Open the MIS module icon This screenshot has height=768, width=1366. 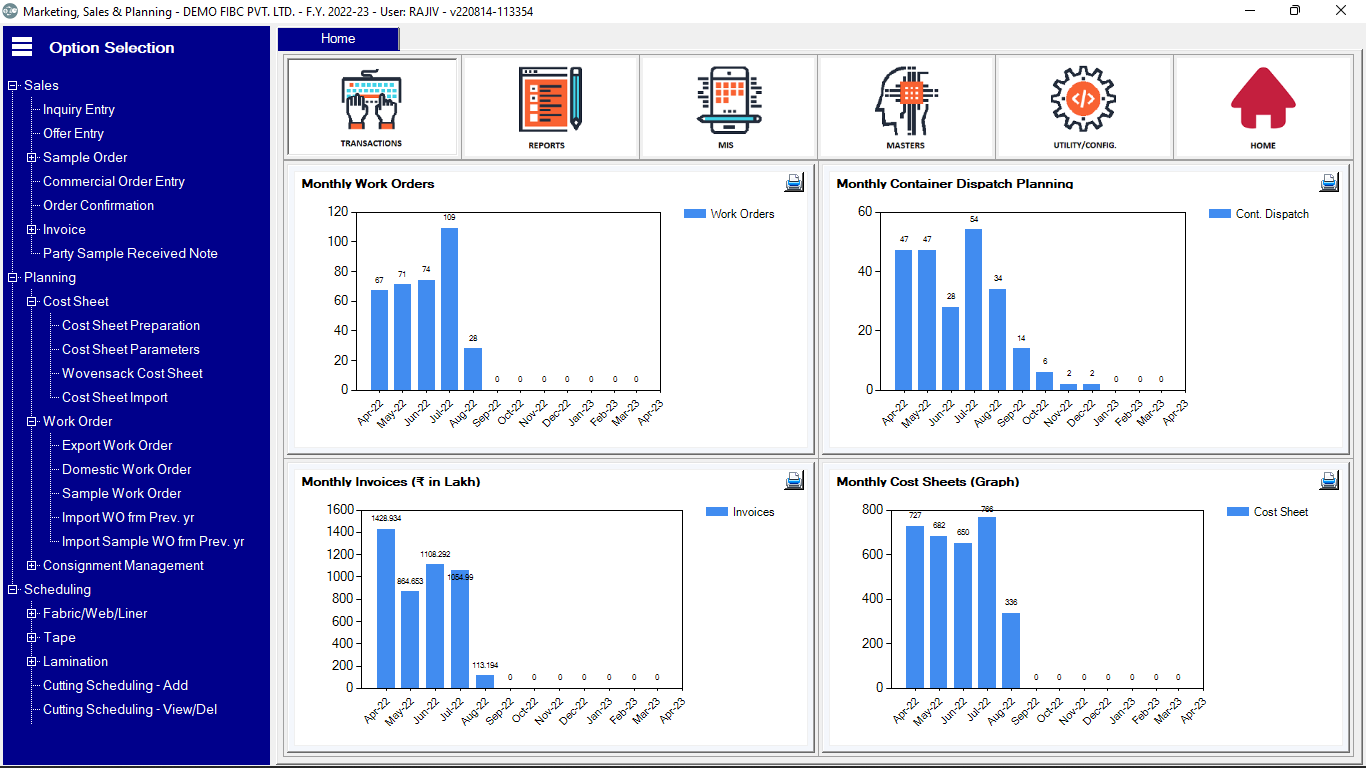(x=729, y=107)
